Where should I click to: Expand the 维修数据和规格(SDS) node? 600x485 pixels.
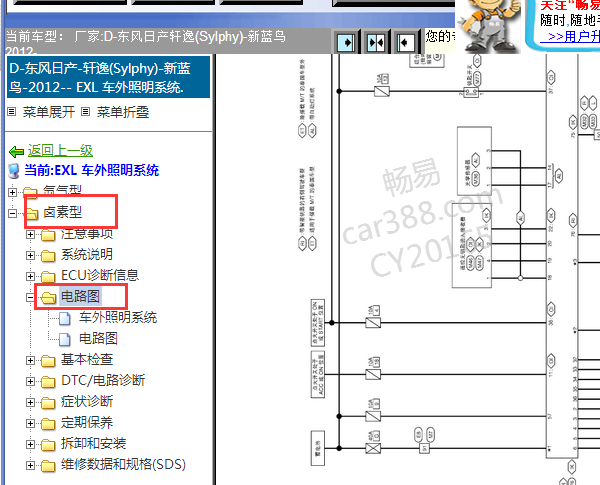[31, 465]
